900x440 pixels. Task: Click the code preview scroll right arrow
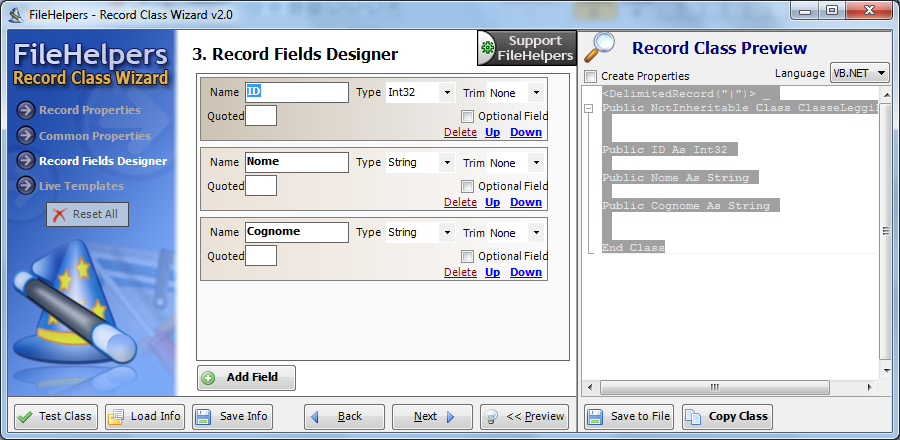tap(870, 388)
